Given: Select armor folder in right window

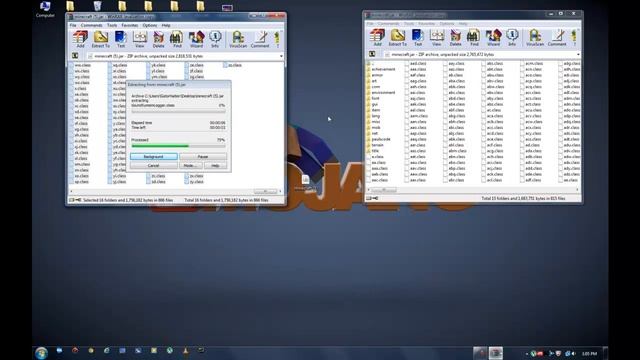Looking at the screenshot, I should [375, 75].
